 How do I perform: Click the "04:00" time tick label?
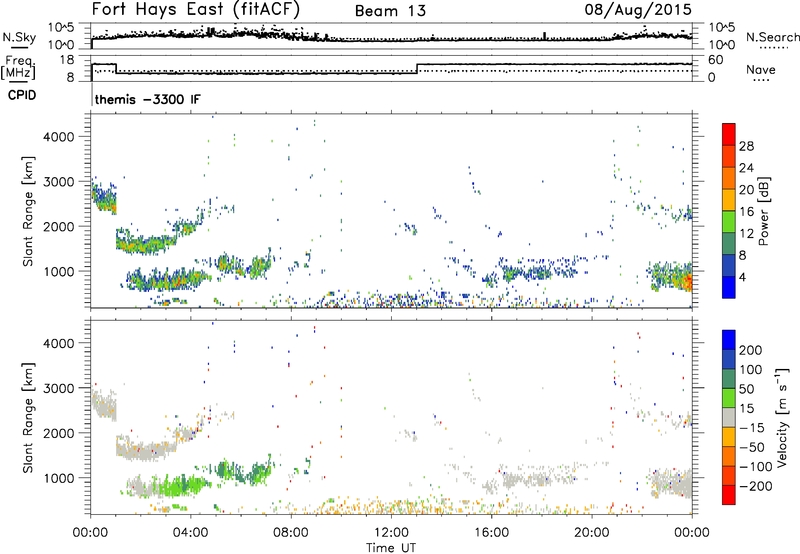[190, 533]
